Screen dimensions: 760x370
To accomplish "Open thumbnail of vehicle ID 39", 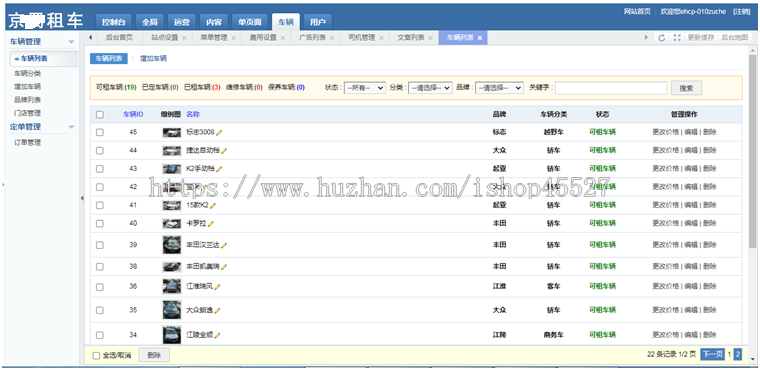I will 172,245.
